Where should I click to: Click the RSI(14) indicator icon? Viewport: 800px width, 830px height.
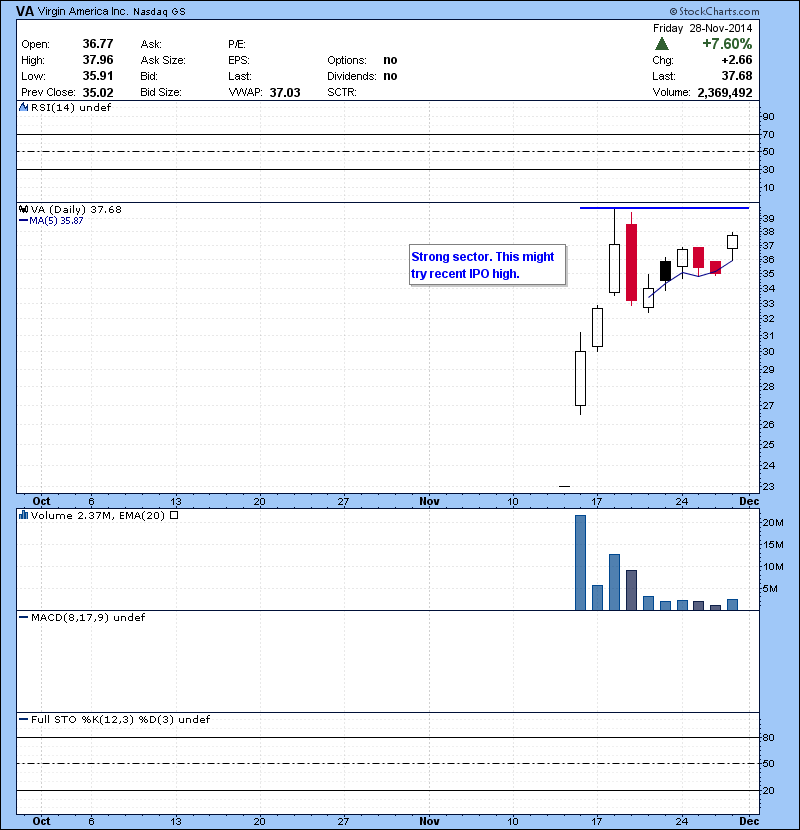[x=23, y=107]
